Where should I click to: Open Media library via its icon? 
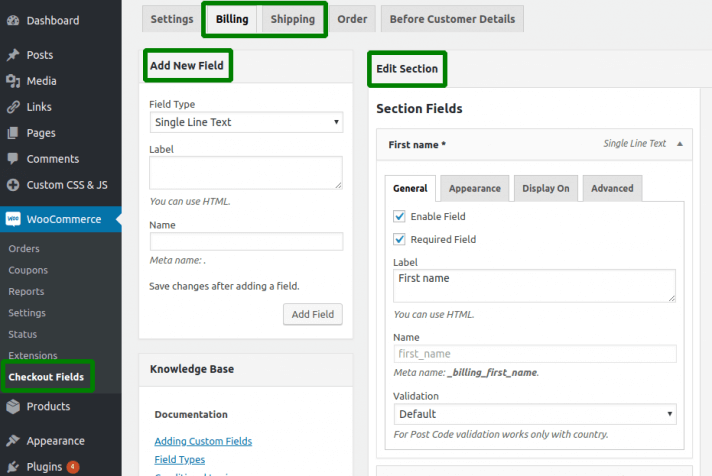point(13,81)
